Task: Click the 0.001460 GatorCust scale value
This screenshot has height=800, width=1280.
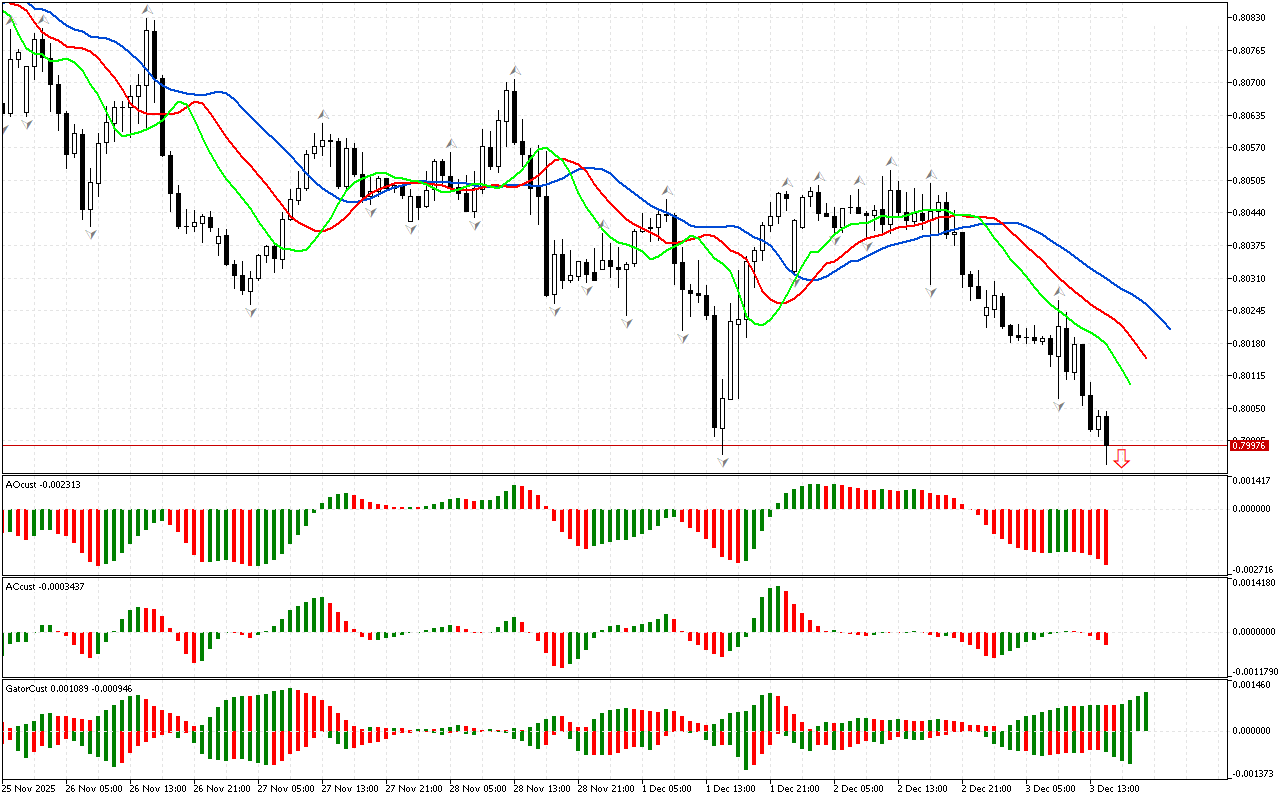Action: point(1250,685)
